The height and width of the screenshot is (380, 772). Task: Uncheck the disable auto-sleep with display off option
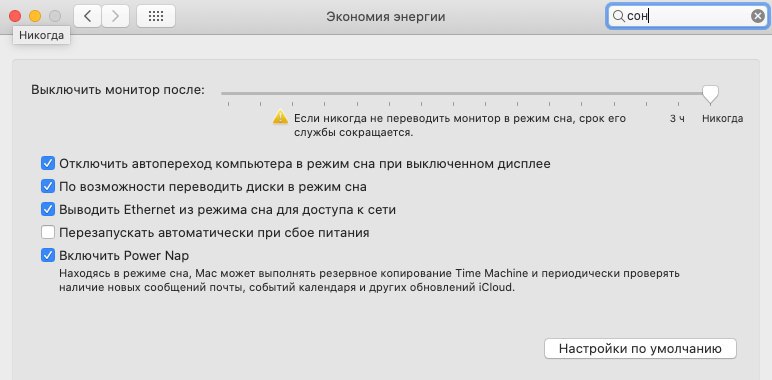pyautogui.click(x=48, y=163)
